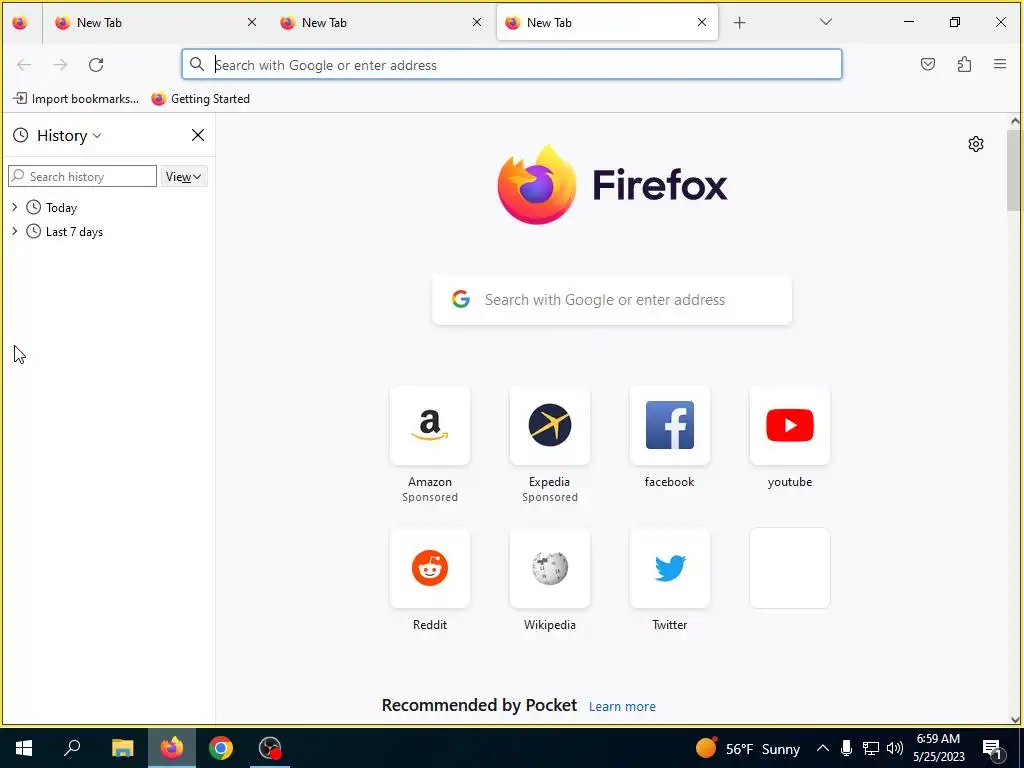Image resolution: width=1024 pixels, height=768 pixels.
Task: Open the weather widget 56°F Sunny
Action: pos(748,748)
